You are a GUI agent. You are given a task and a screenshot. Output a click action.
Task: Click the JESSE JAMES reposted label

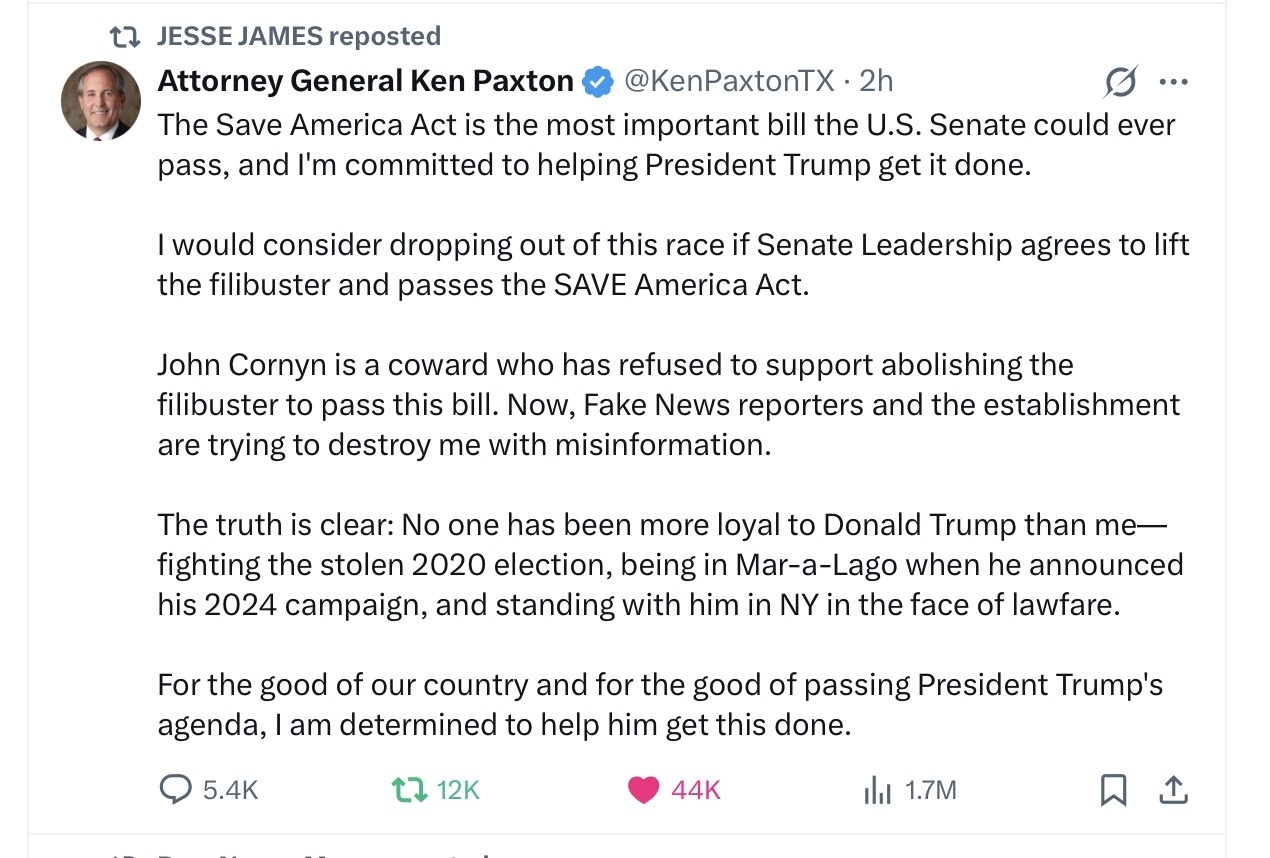coord(298,36)
